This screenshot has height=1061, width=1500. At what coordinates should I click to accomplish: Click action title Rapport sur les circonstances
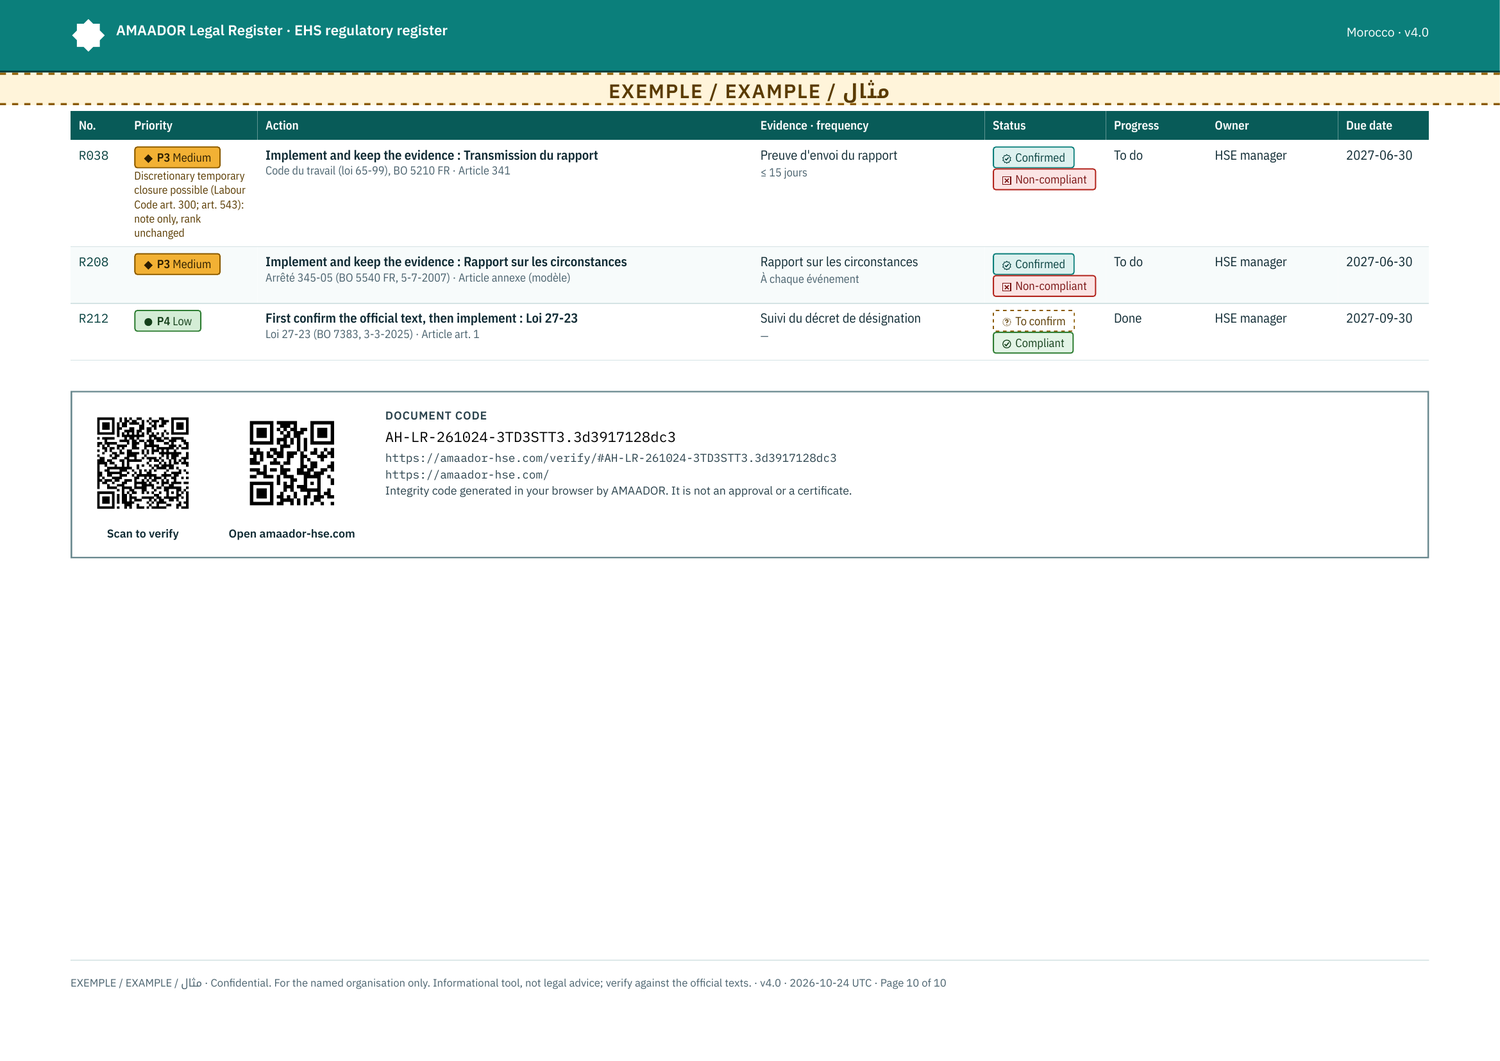pyautogui.click(x=446, y=262)
